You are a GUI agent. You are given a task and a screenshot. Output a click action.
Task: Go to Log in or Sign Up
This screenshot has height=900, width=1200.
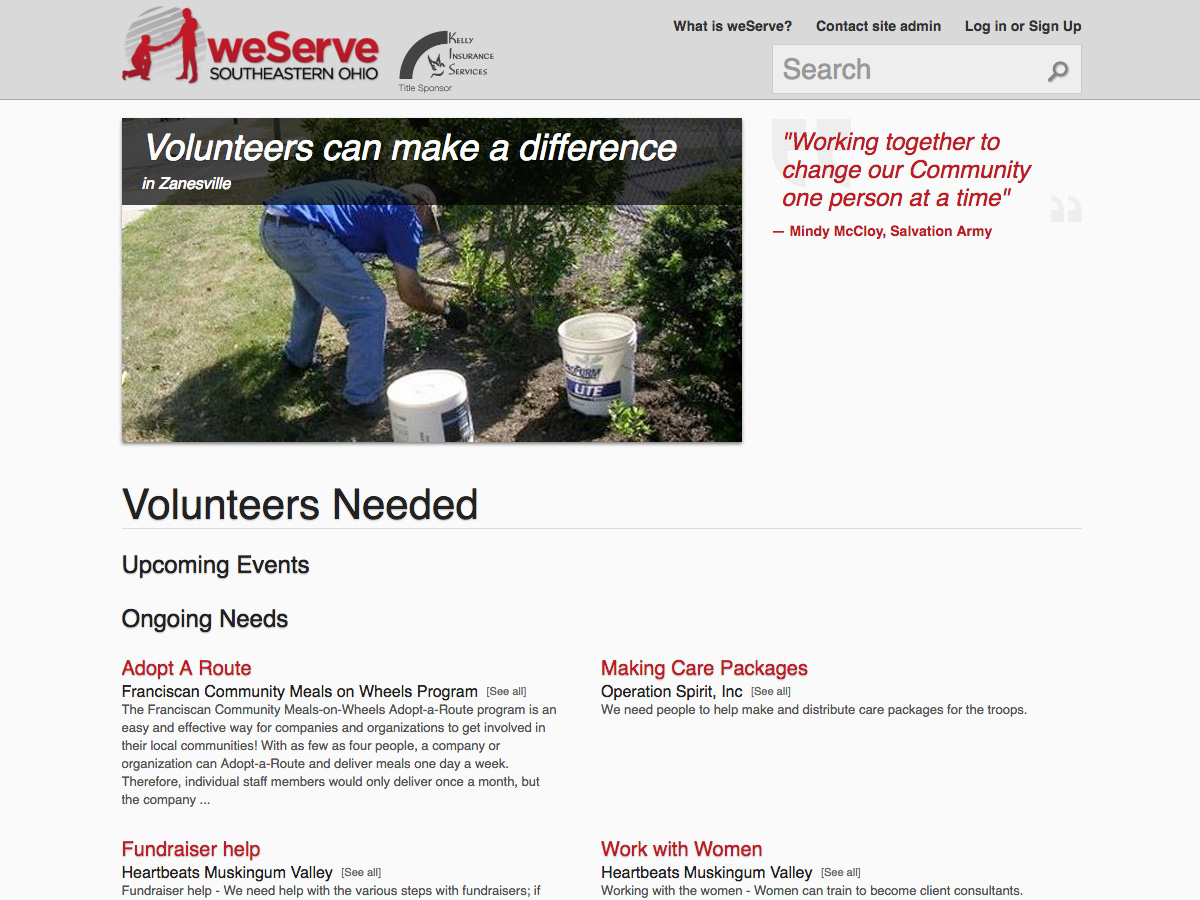(1023, 26)
